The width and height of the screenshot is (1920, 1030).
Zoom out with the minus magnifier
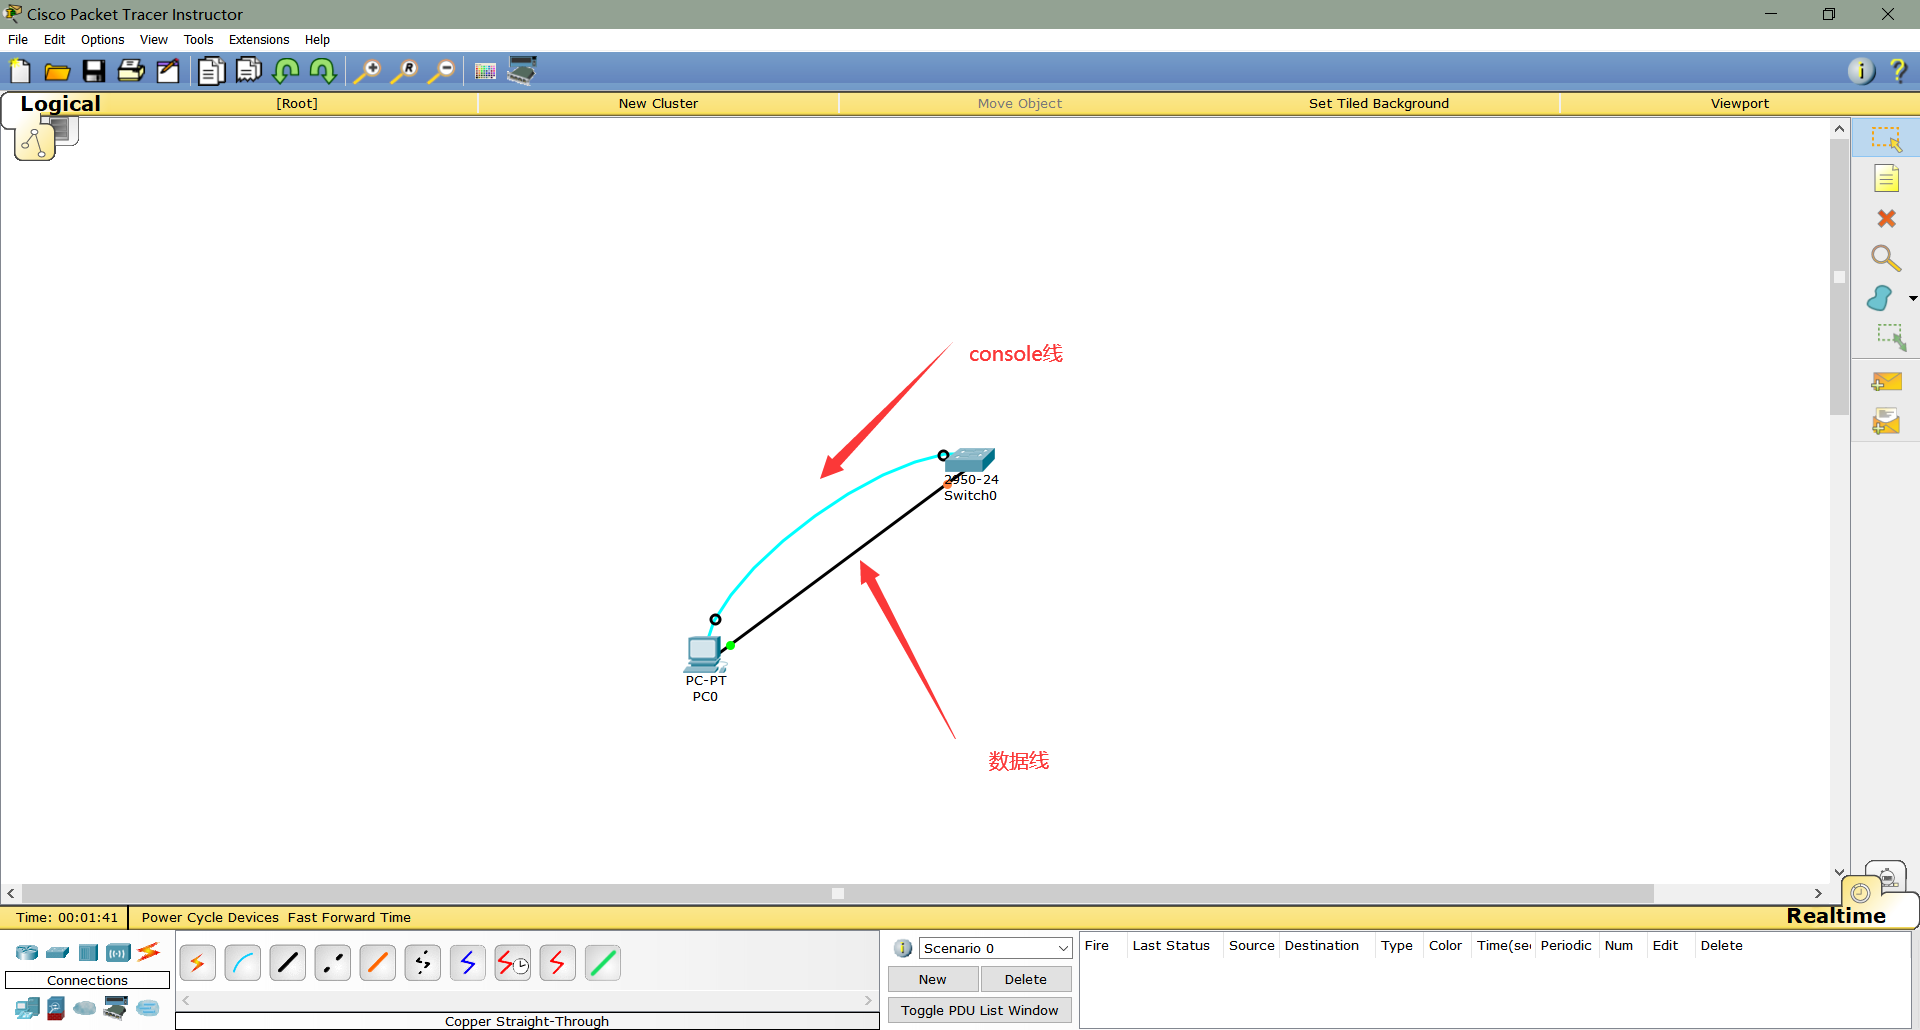tap(441, 71)
